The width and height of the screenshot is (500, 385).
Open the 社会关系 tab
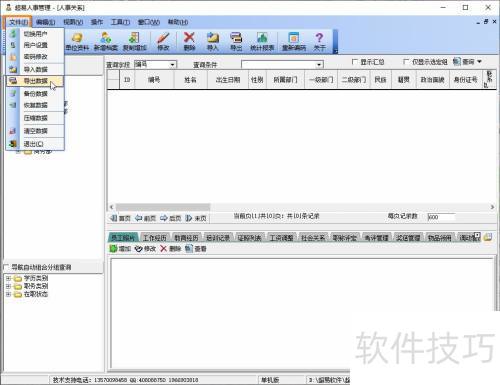(x=313, y=238)
